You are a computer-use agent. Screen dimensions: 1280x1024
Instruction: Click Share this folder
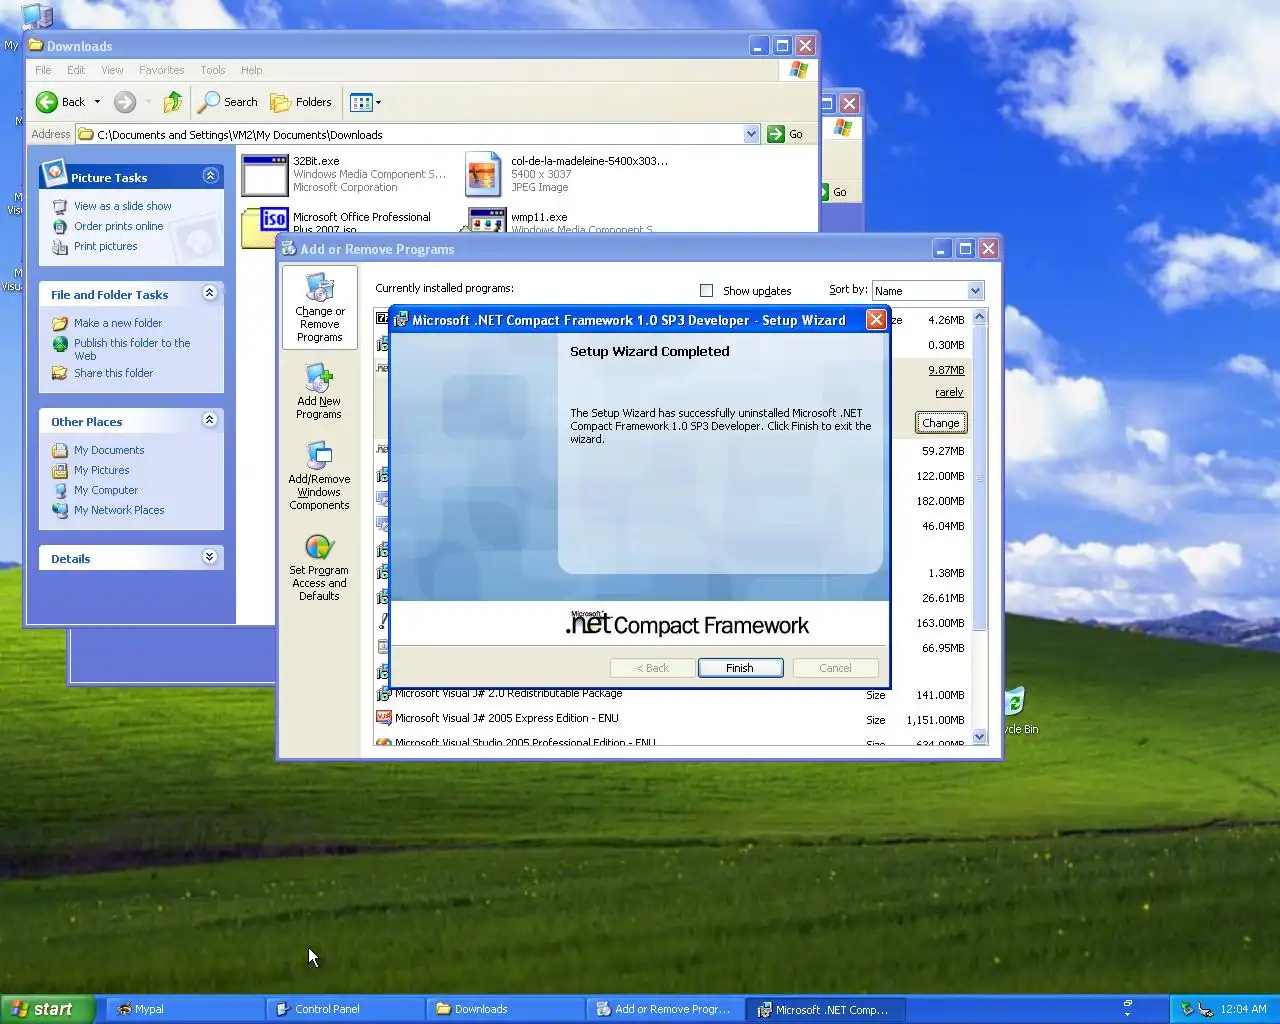(x=113, y=373)
